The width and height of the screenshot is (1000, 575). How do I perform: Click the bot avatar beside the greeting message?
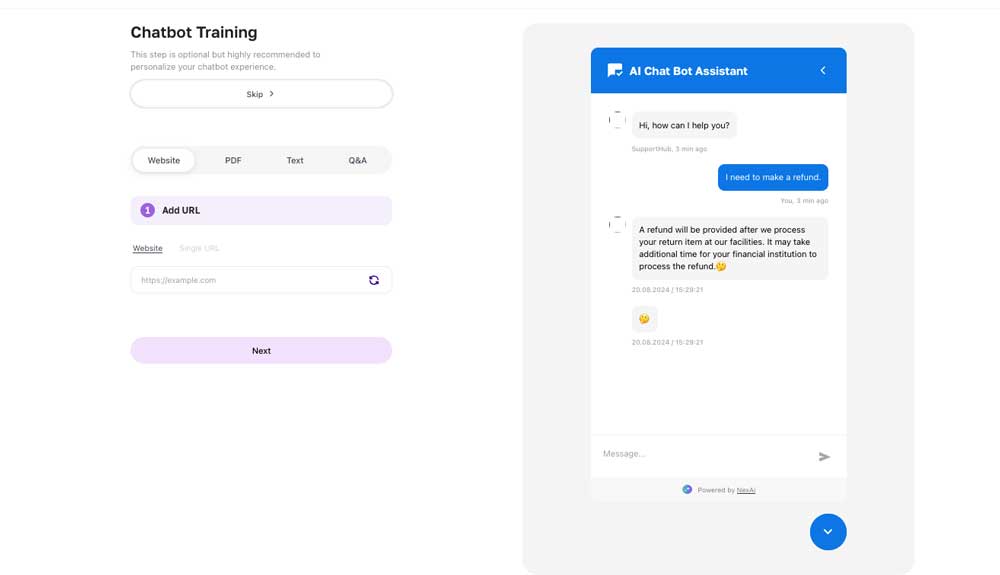[x=617, y=120]
